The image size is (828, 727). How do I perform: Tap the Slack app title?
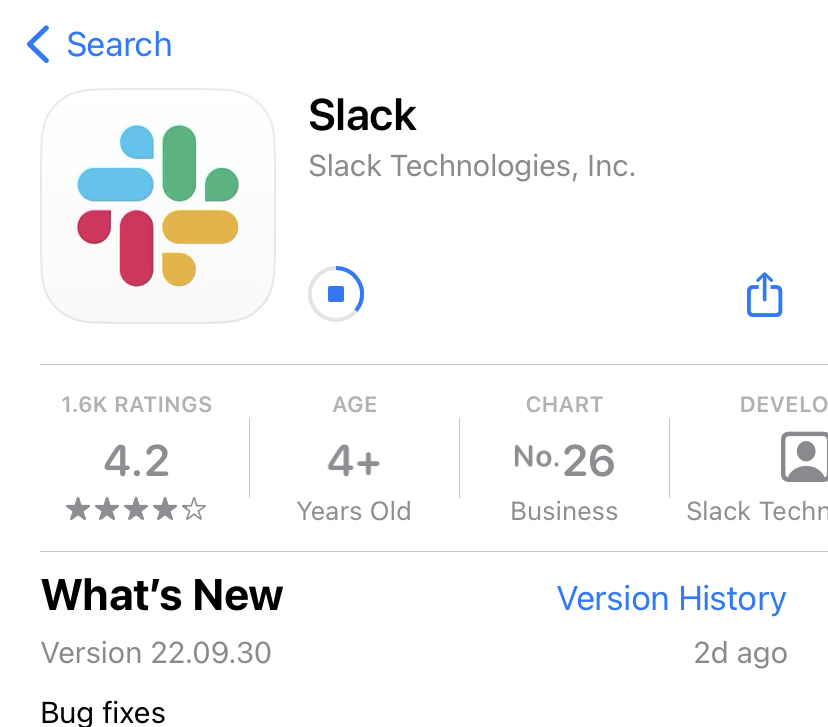(362, 115)
